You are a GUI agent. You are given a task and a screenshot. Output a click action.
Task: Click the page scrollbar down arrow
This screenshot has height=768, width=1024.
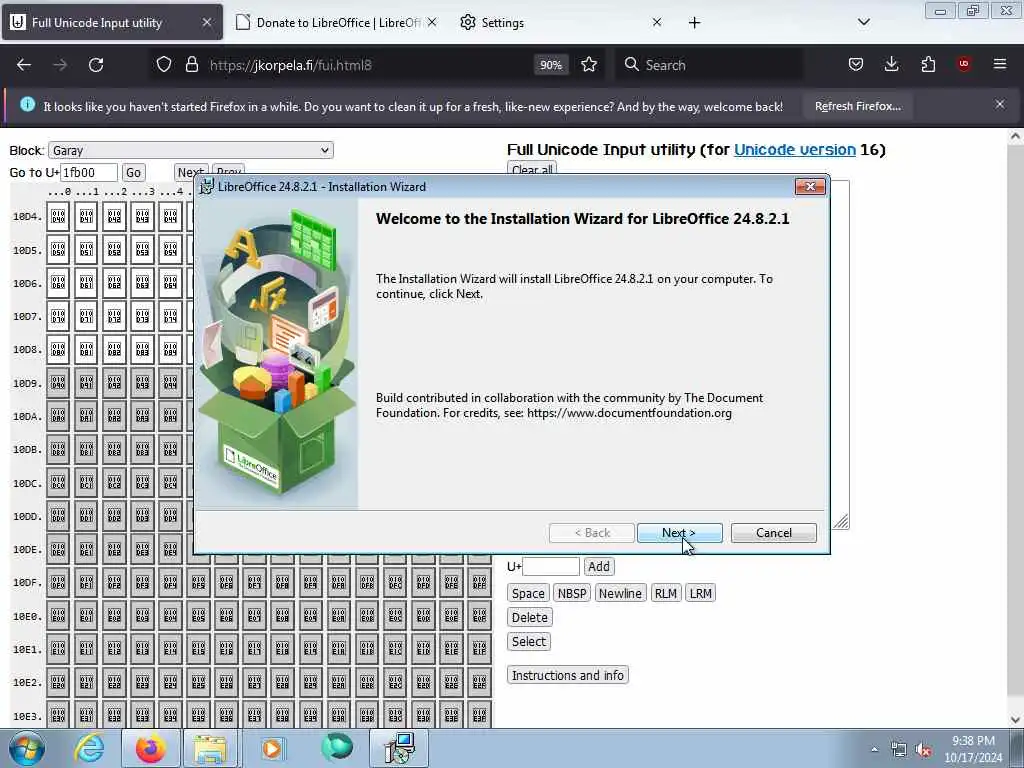(1016, 720)
